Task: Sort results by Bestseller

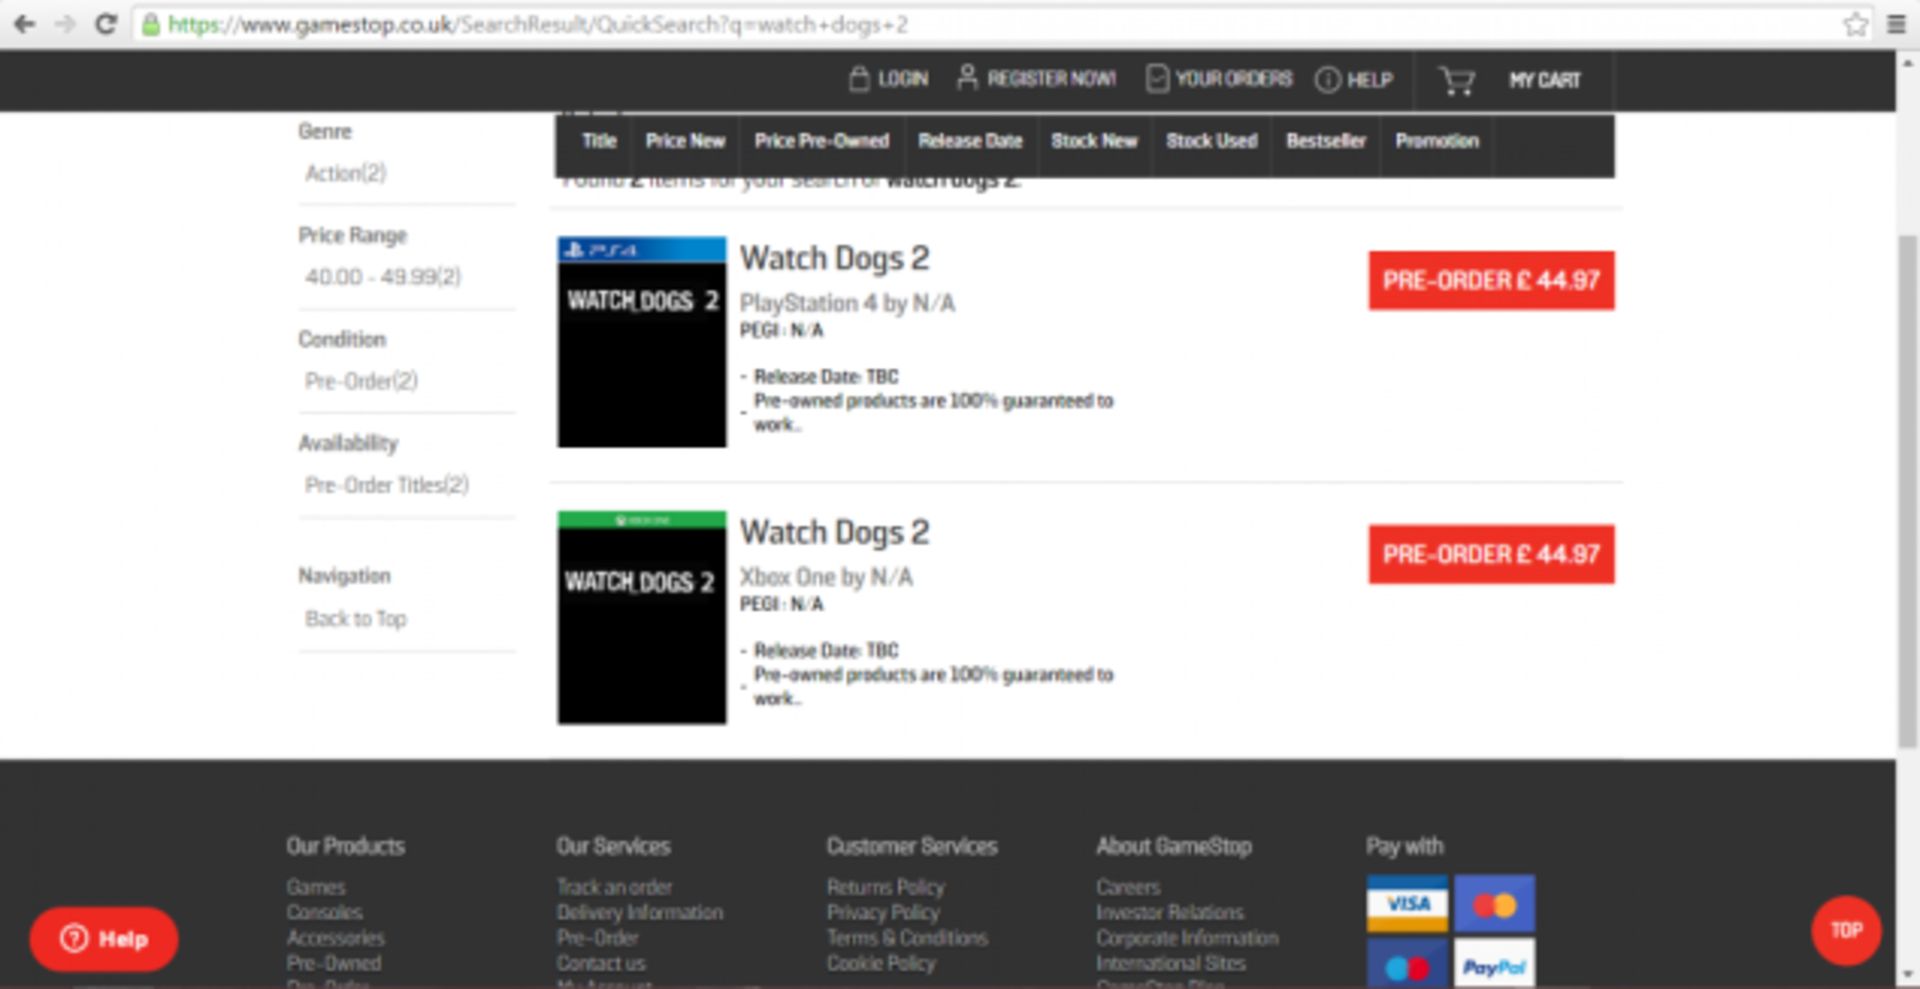Action: 1325,141
